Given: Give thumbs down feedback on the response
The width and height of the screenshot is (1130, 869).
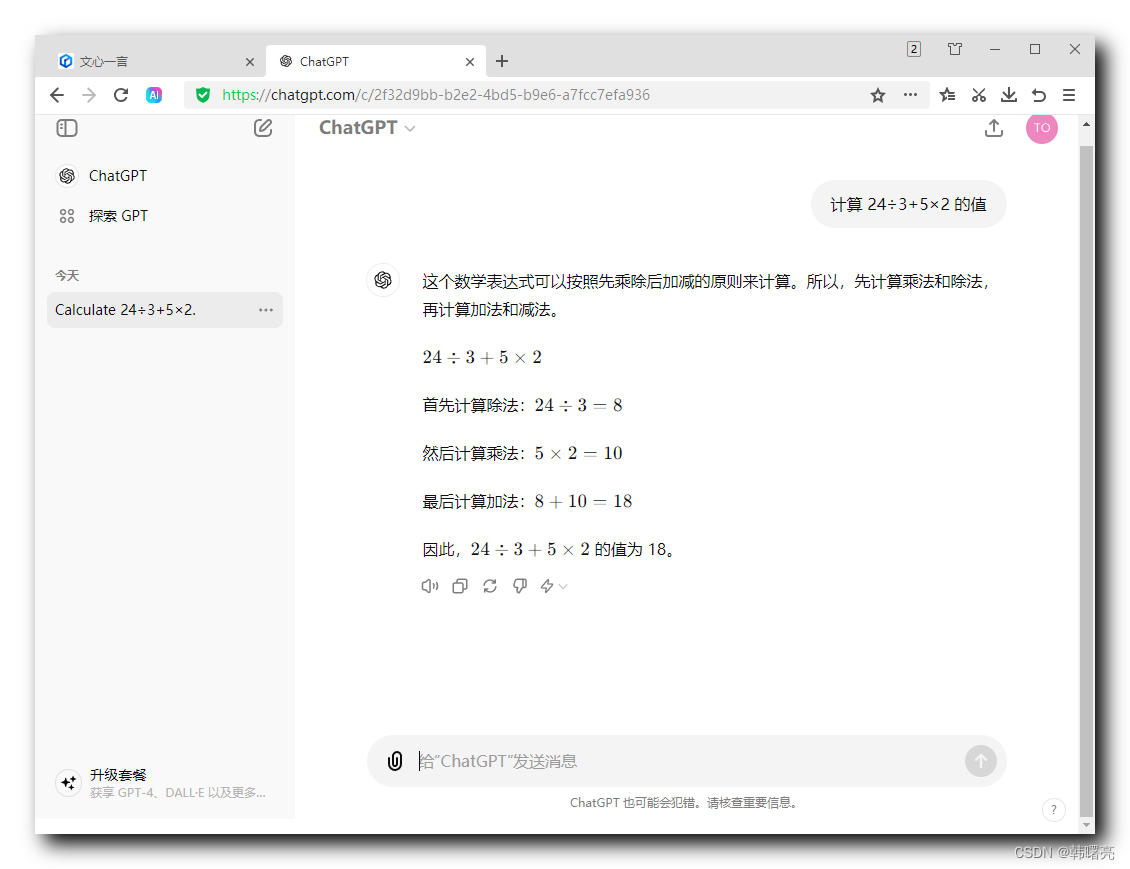Looking at the screenshot, I should pos(520,586).
